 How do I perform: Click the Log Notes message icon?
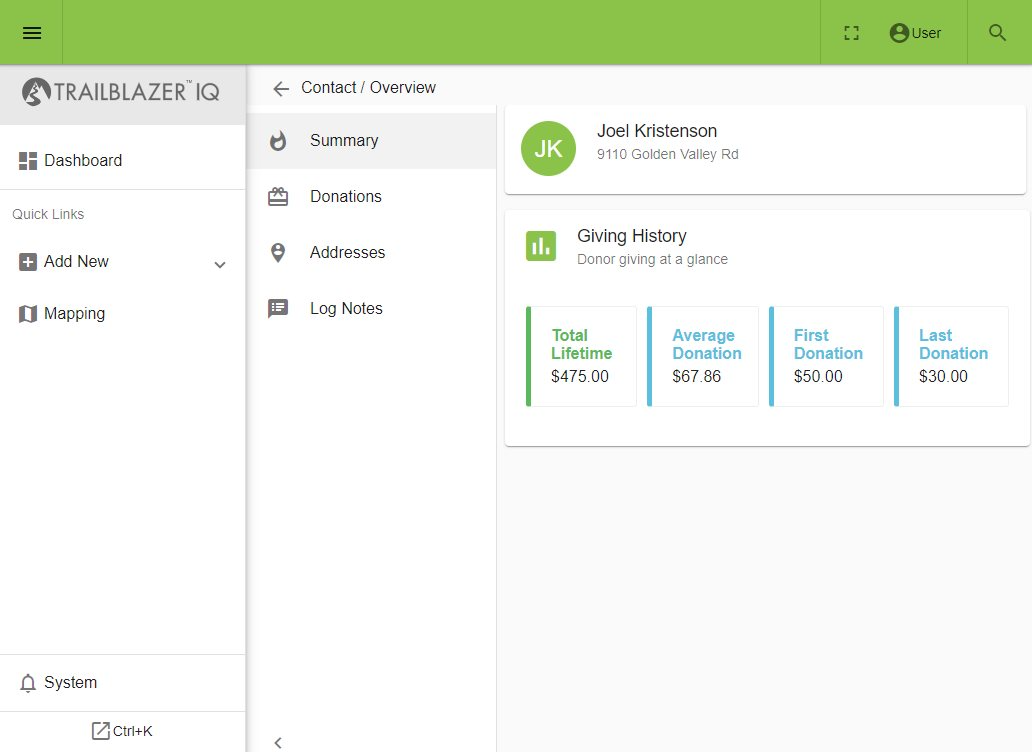pyautogui.click(x=278, y=309)
